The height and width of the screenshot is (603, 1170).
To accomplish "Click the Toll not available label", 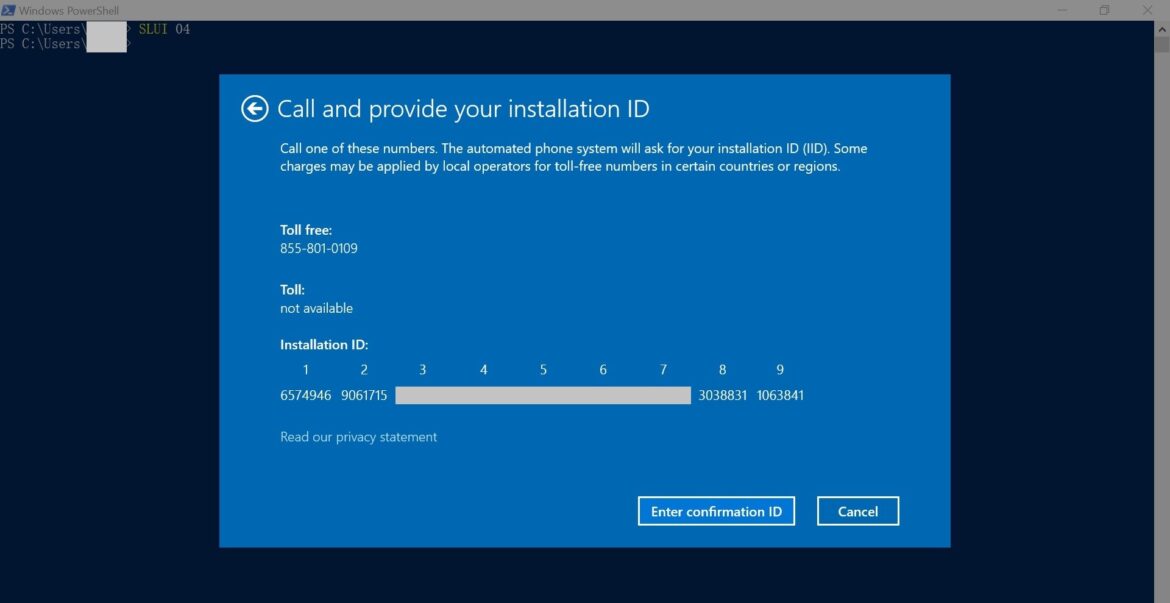I will point(317,308).
